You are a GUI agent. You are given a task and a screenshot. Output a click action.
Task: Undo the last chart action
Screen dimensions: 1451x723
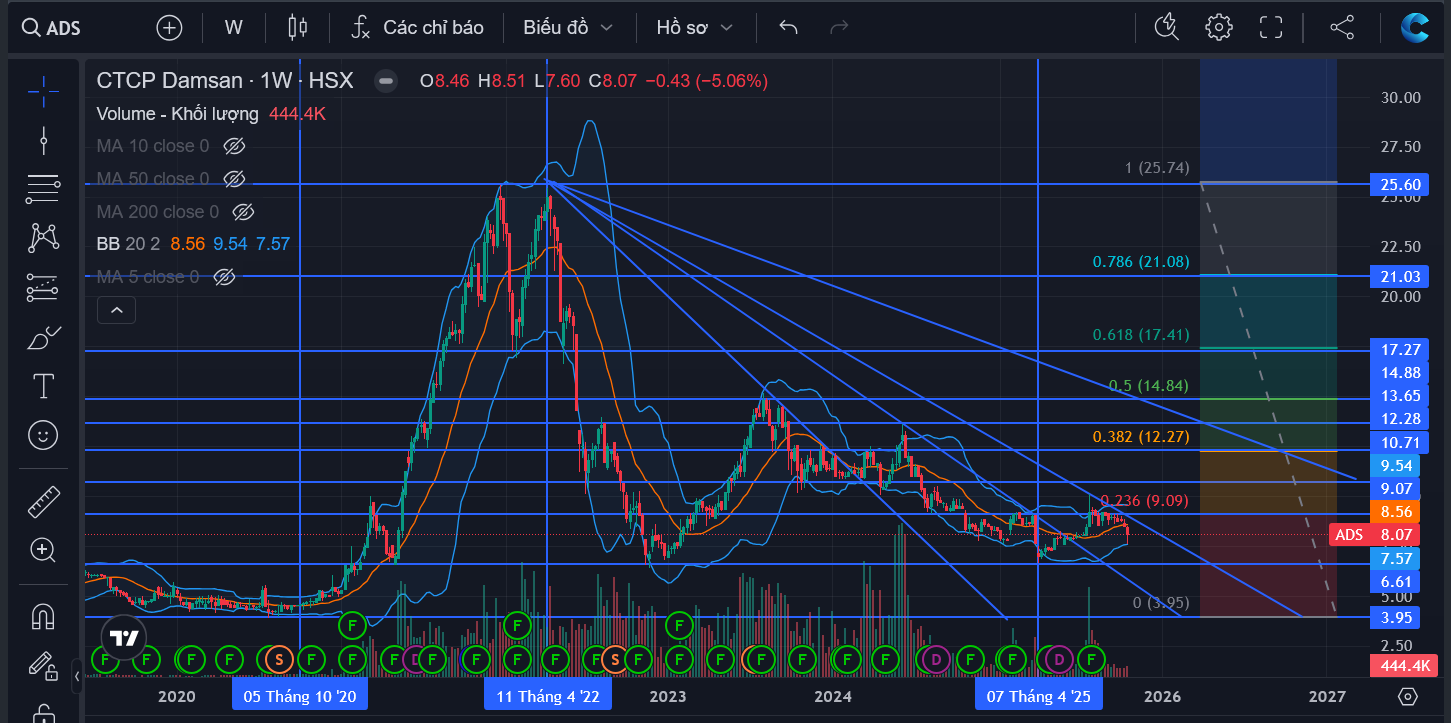tap(788, 27)
